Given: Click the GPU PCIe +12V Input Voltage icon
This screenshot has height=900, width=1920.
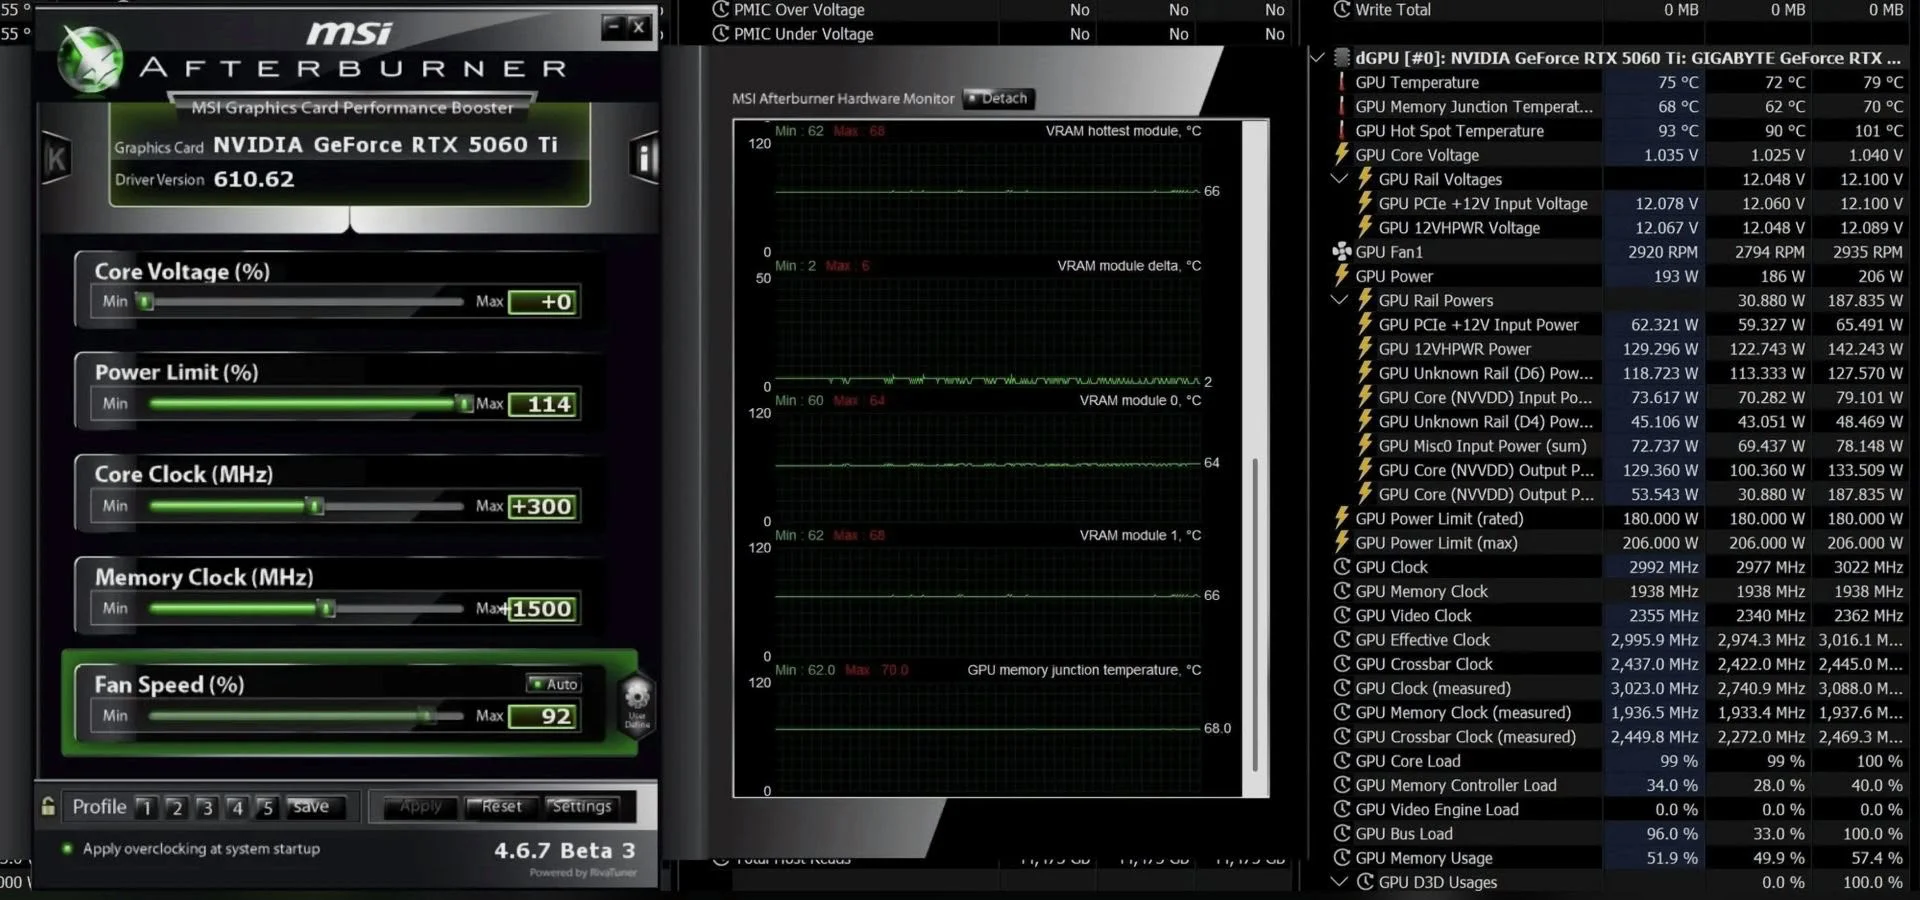Looking at the screenshot, I should [x=1365, y=203].
